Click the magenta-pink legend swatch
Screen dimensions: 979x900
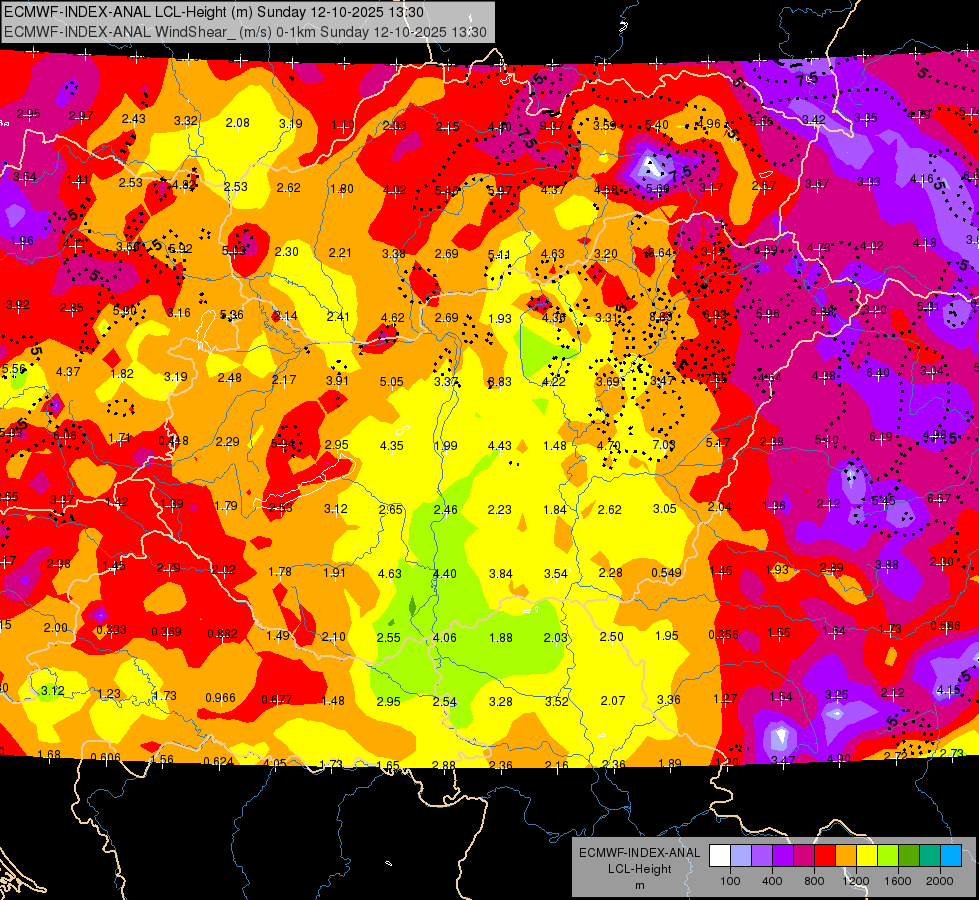click(804, 855)
